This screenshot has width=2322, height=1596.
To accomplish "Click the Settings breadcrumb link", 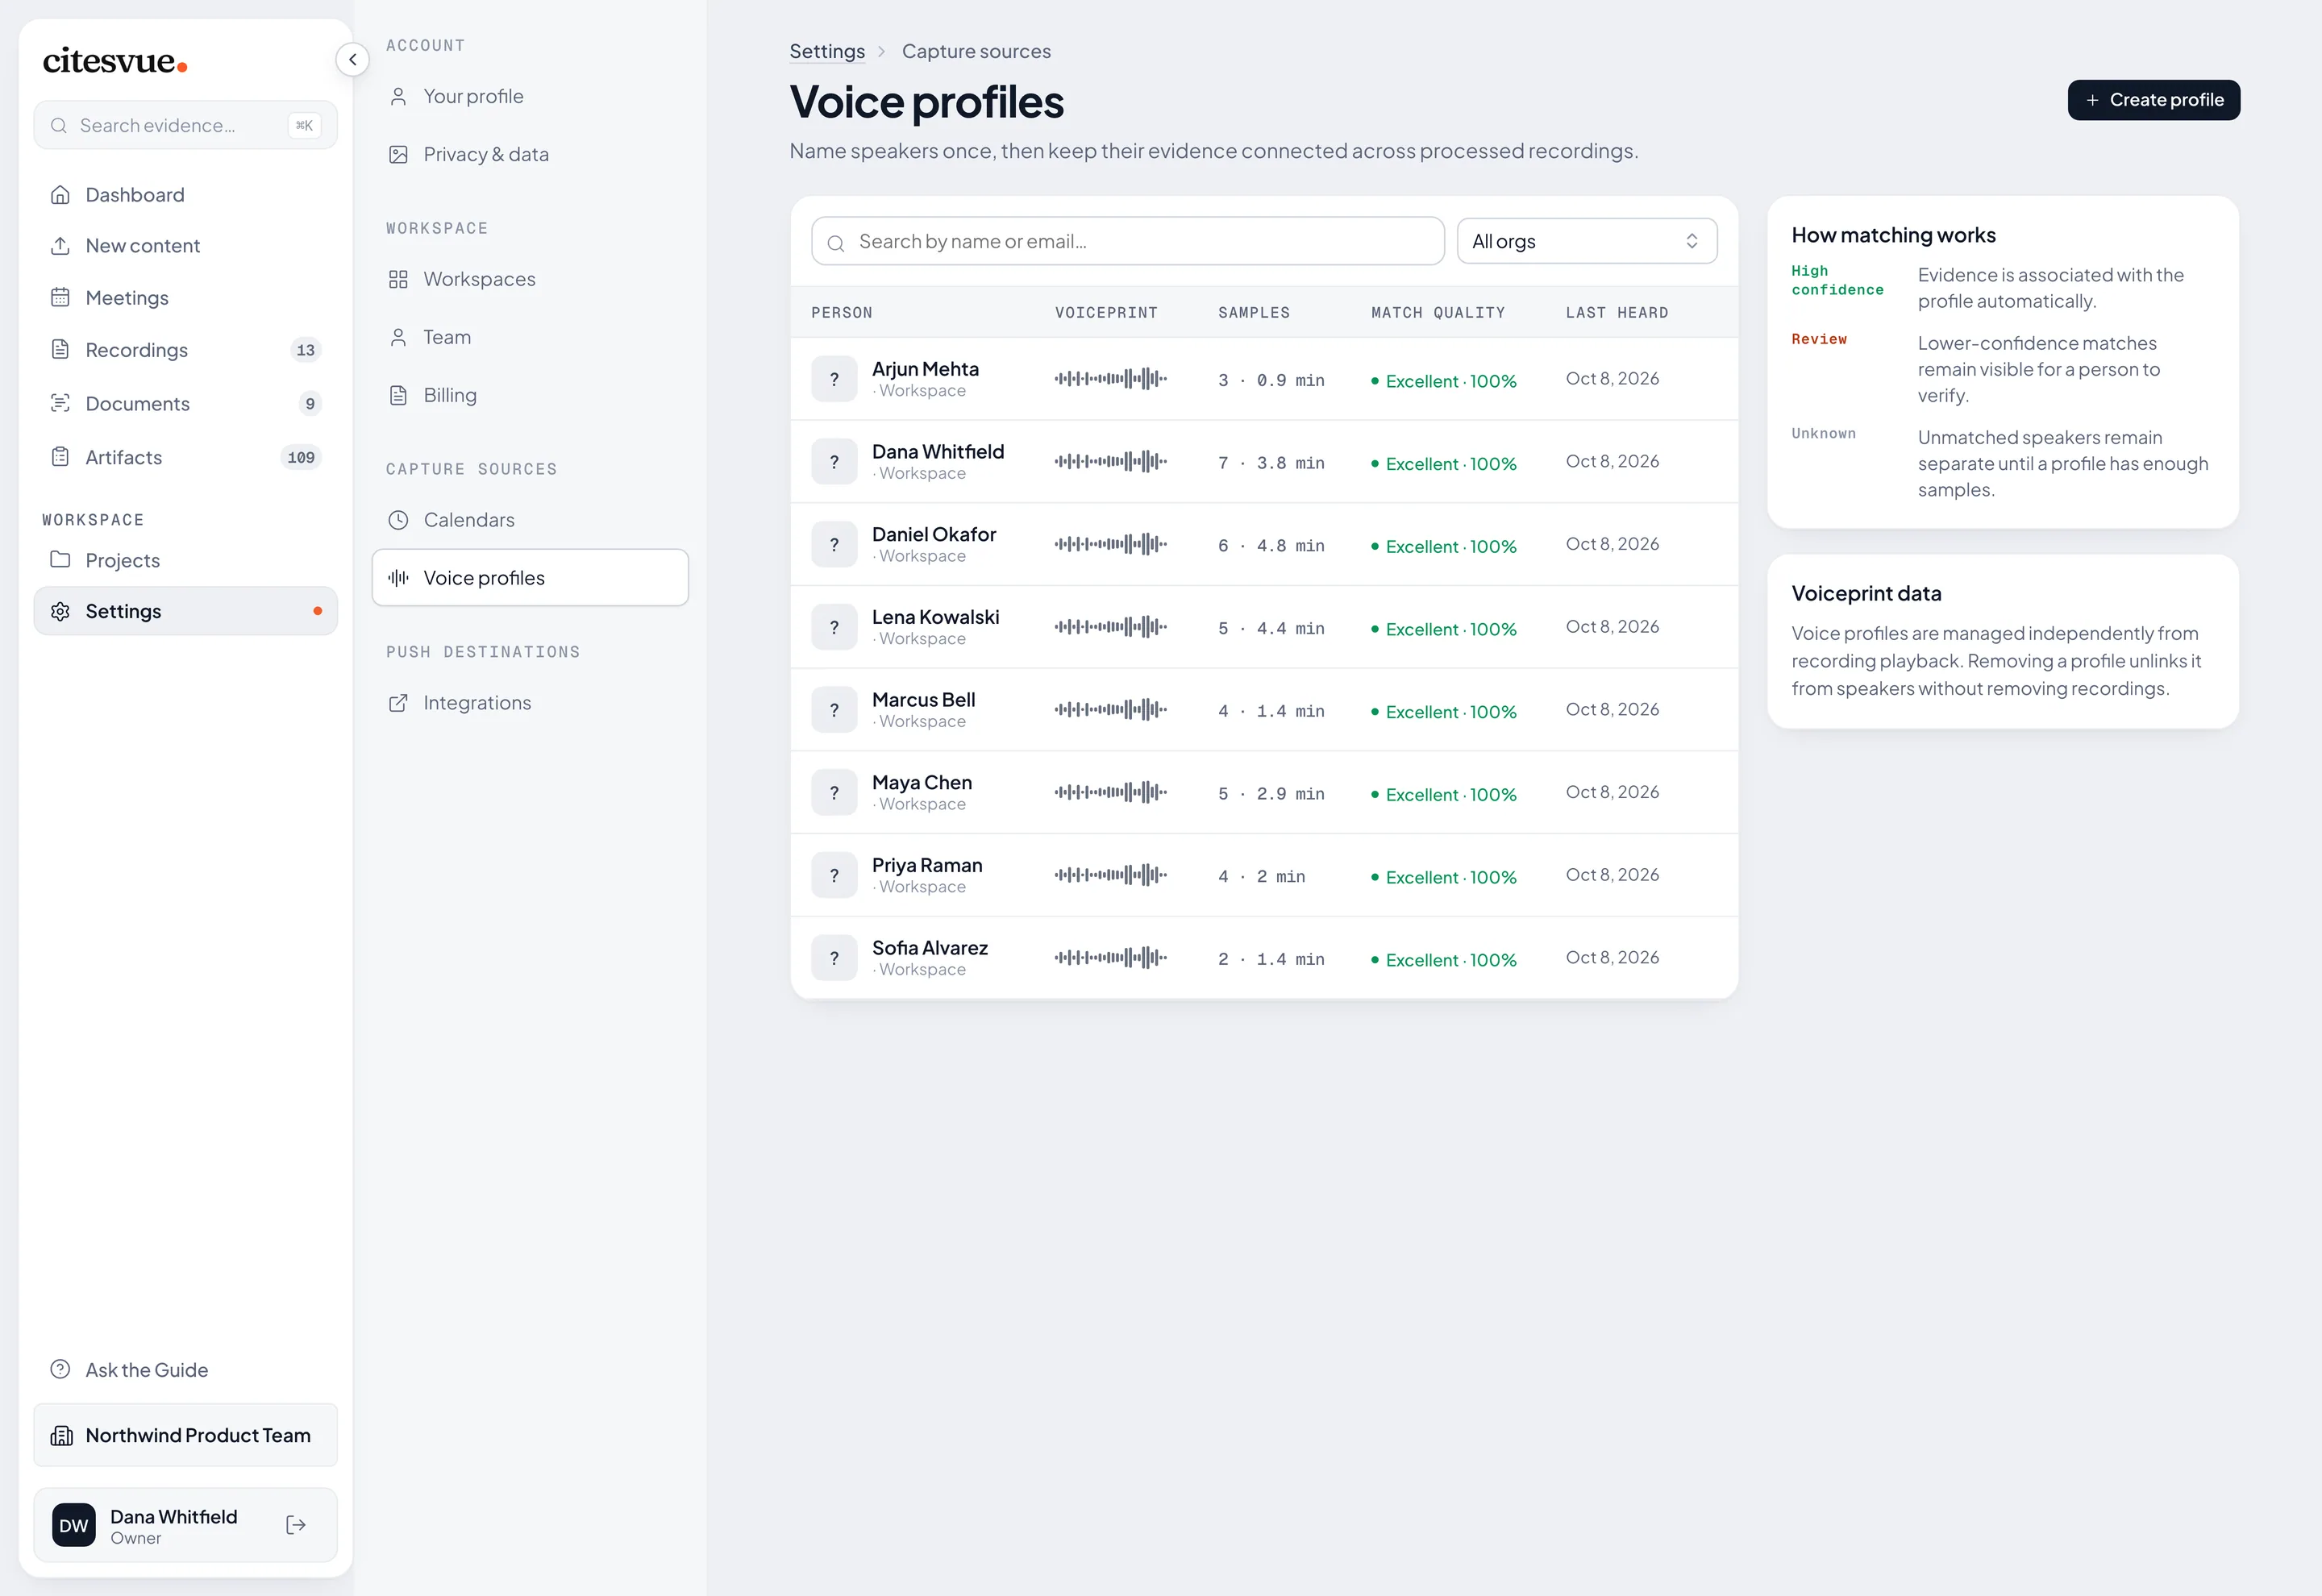I will point(827,51).
